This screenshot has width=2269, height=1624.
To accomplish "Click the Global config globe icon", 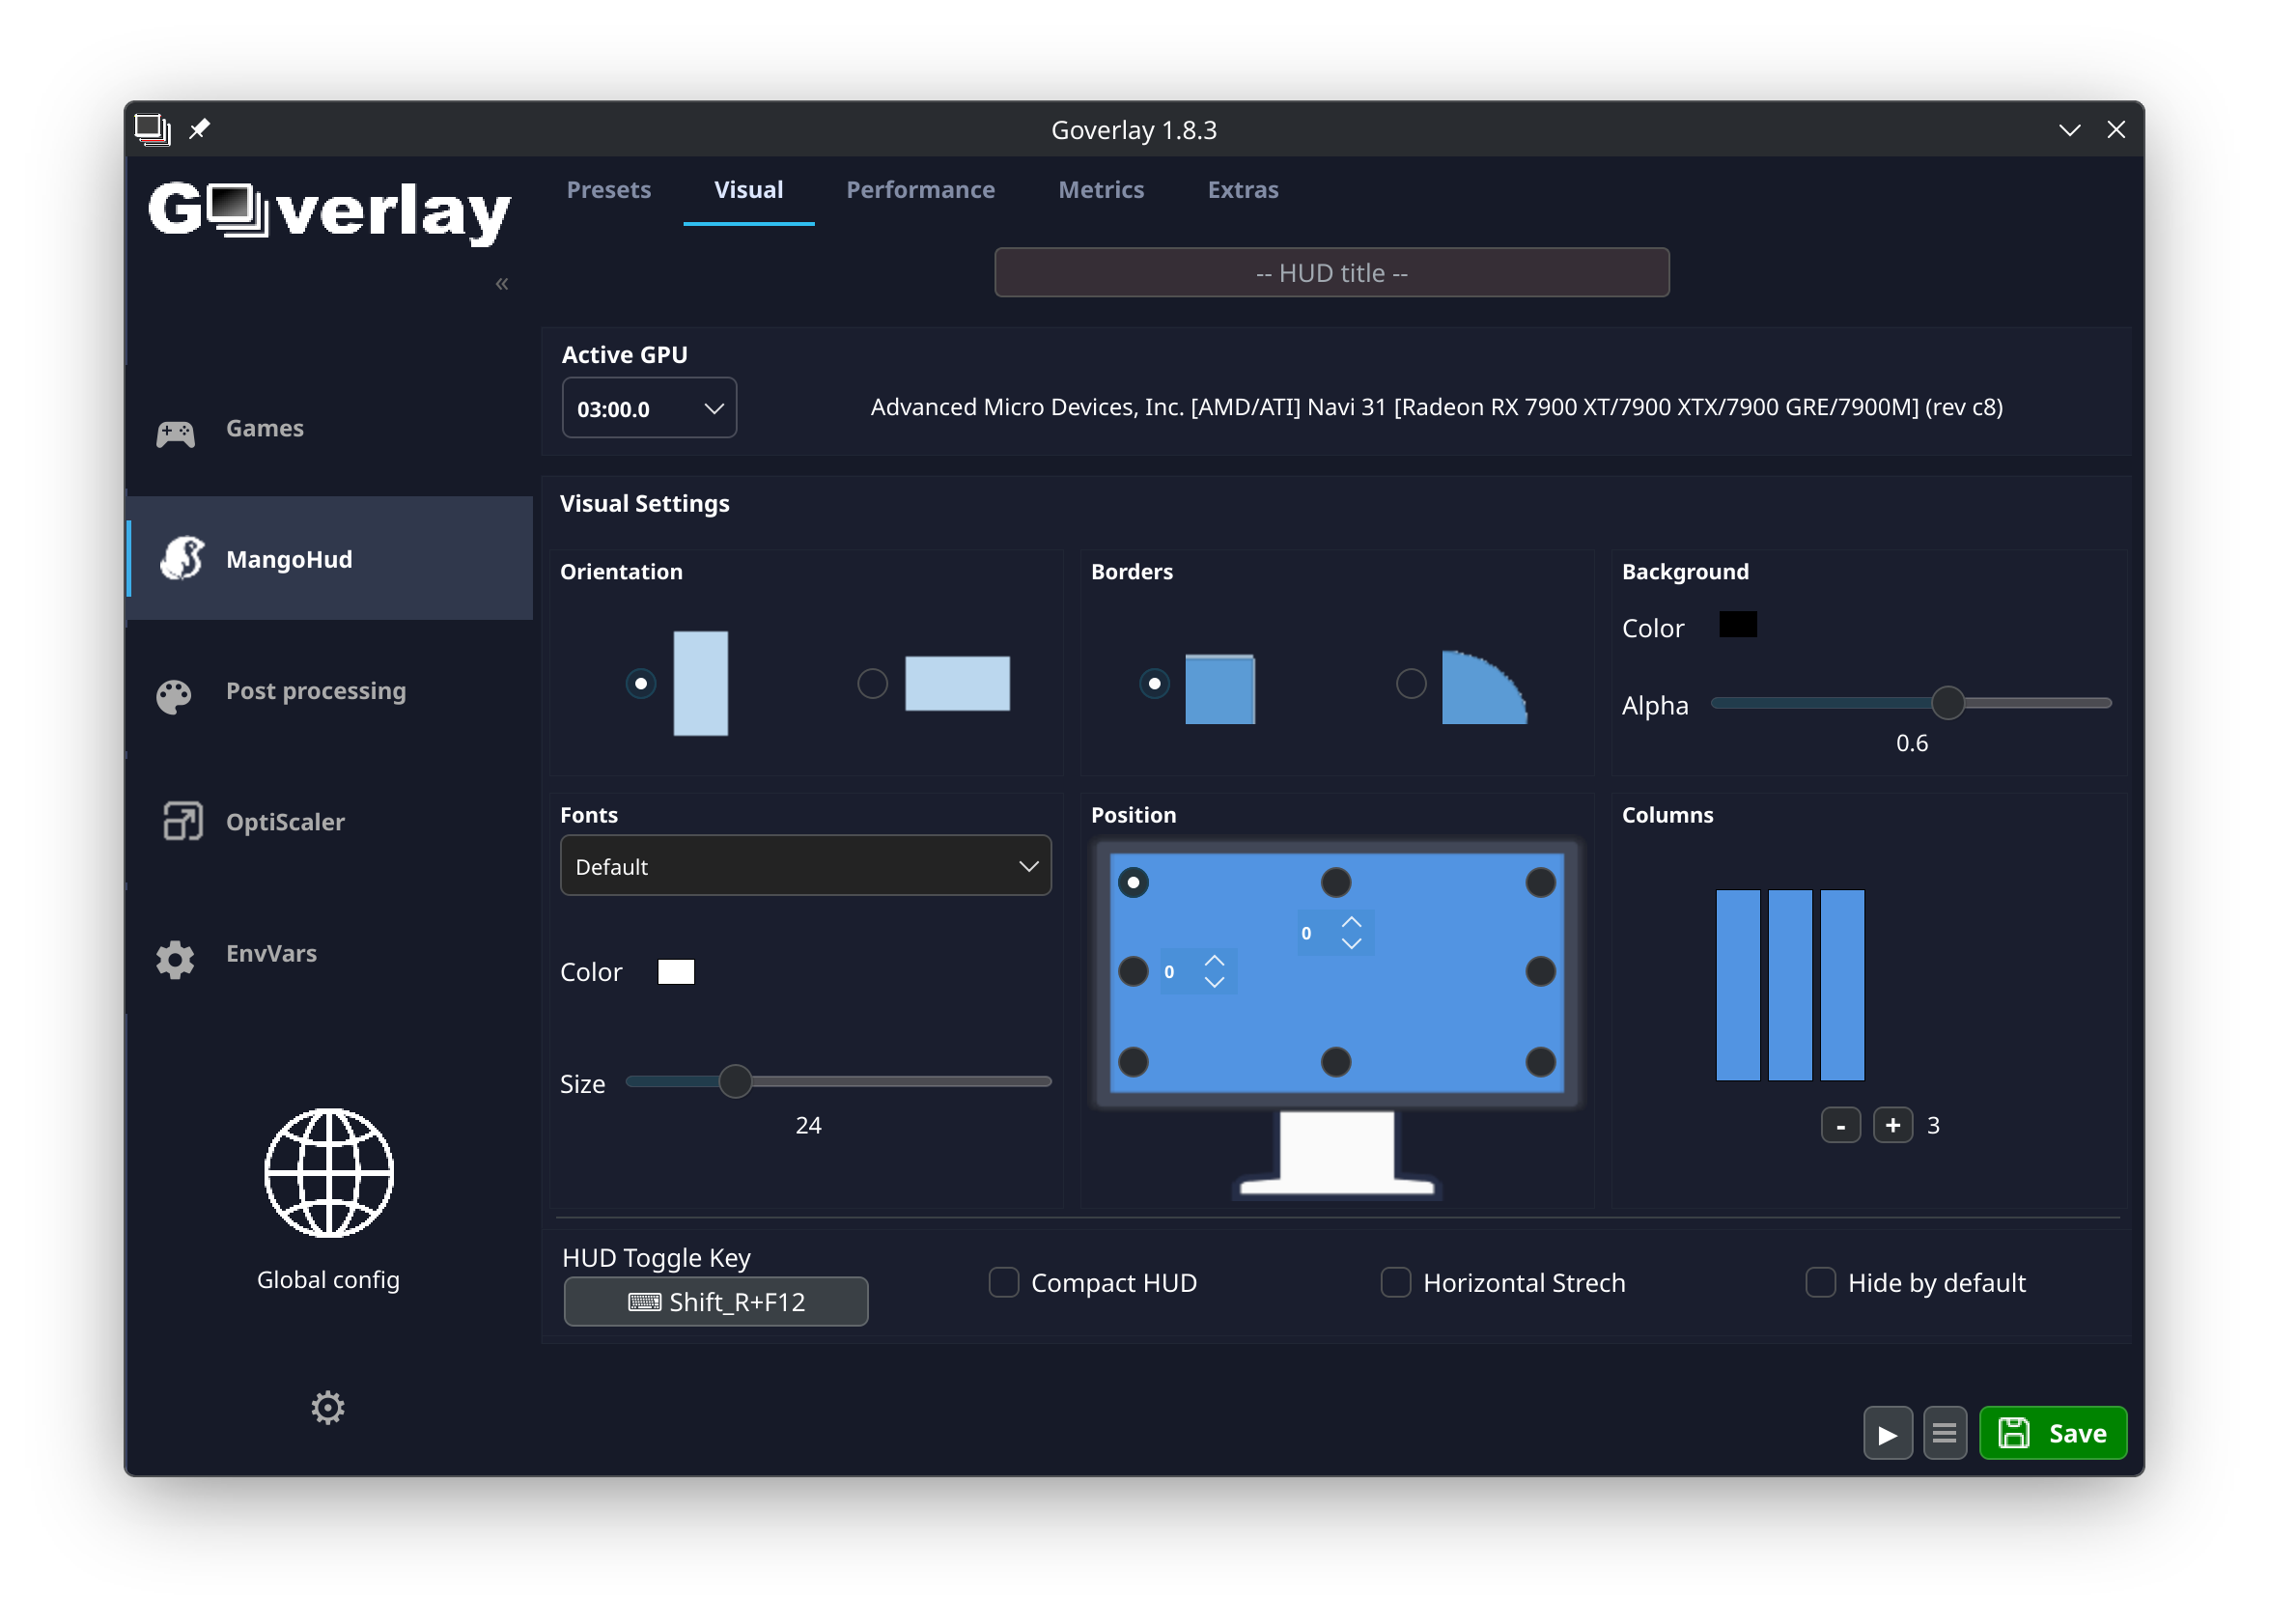I will (328, 1173).
